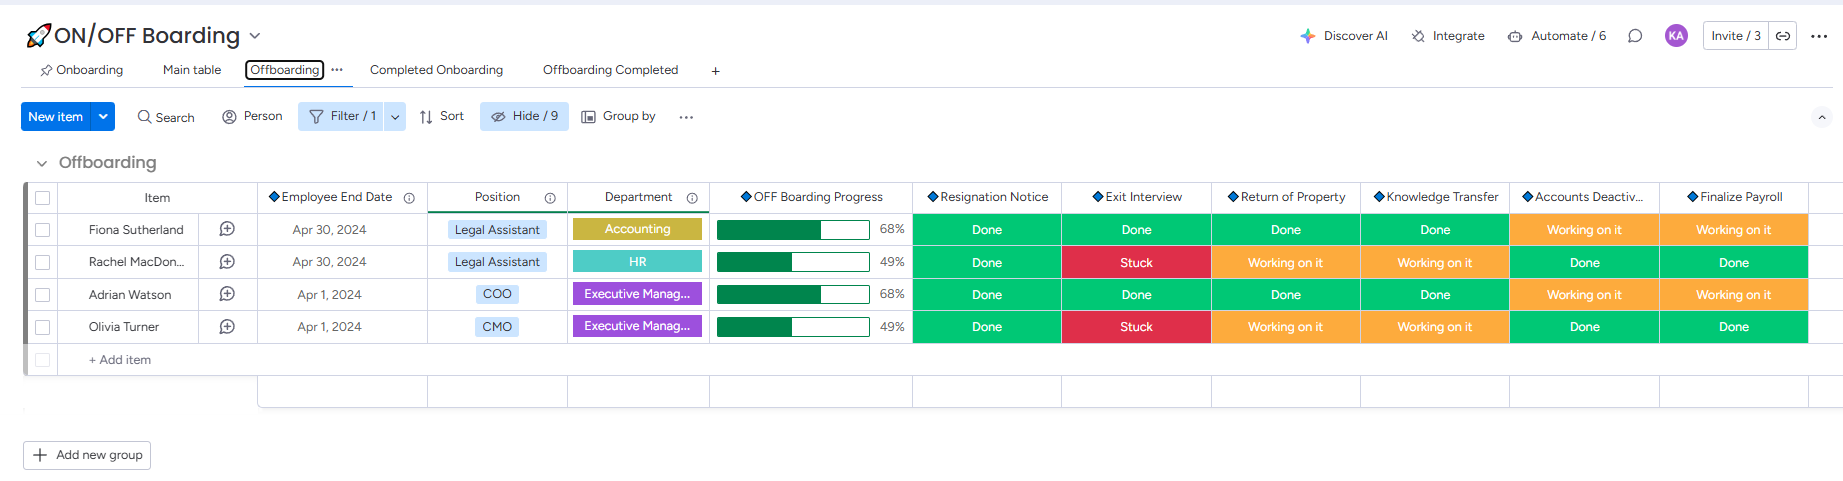Collapse the board header chevron
The height and width of the screenshot is (481, 1843).
click(1821, 117)
